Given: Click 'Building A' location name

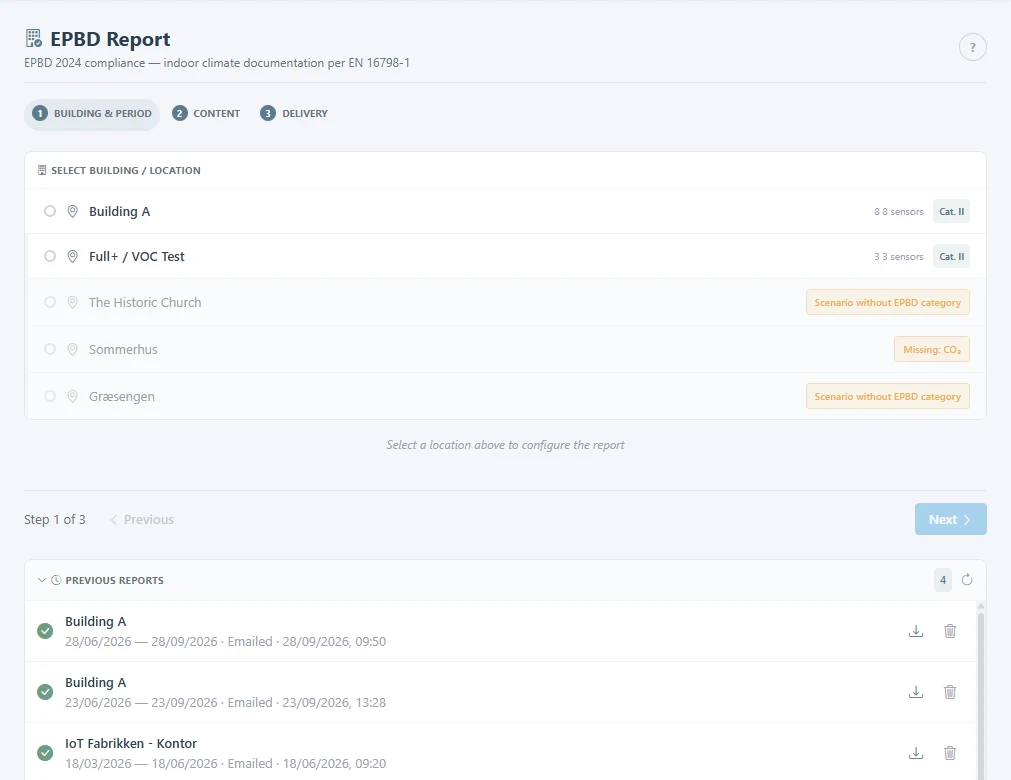Looking at the screenshot, I should point(119,211).
